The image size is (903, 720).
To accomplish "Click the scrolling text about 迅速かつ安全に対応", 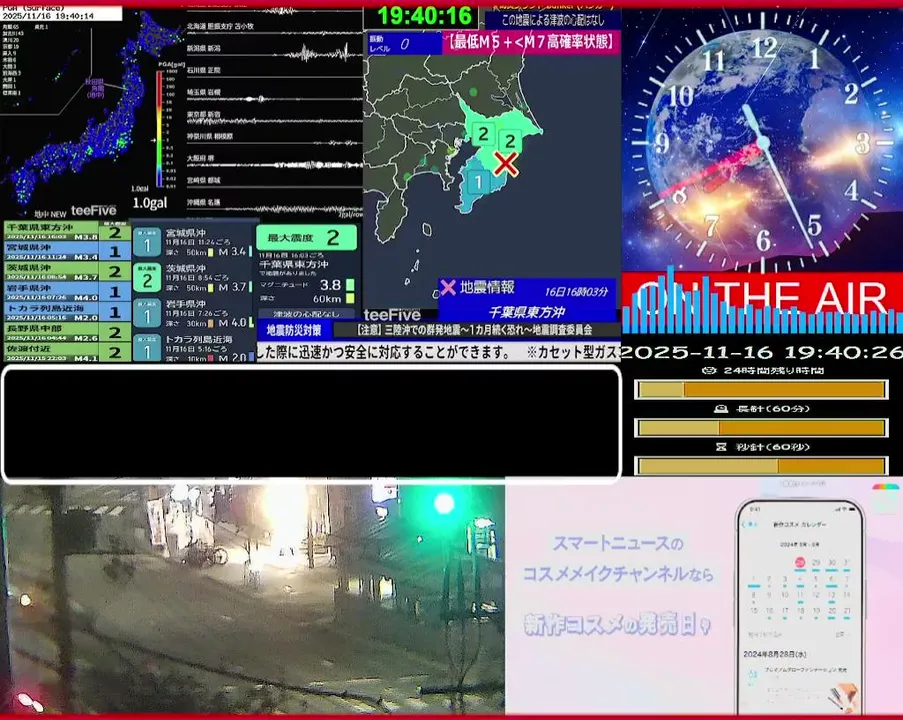I will click(x=439, y=352).
